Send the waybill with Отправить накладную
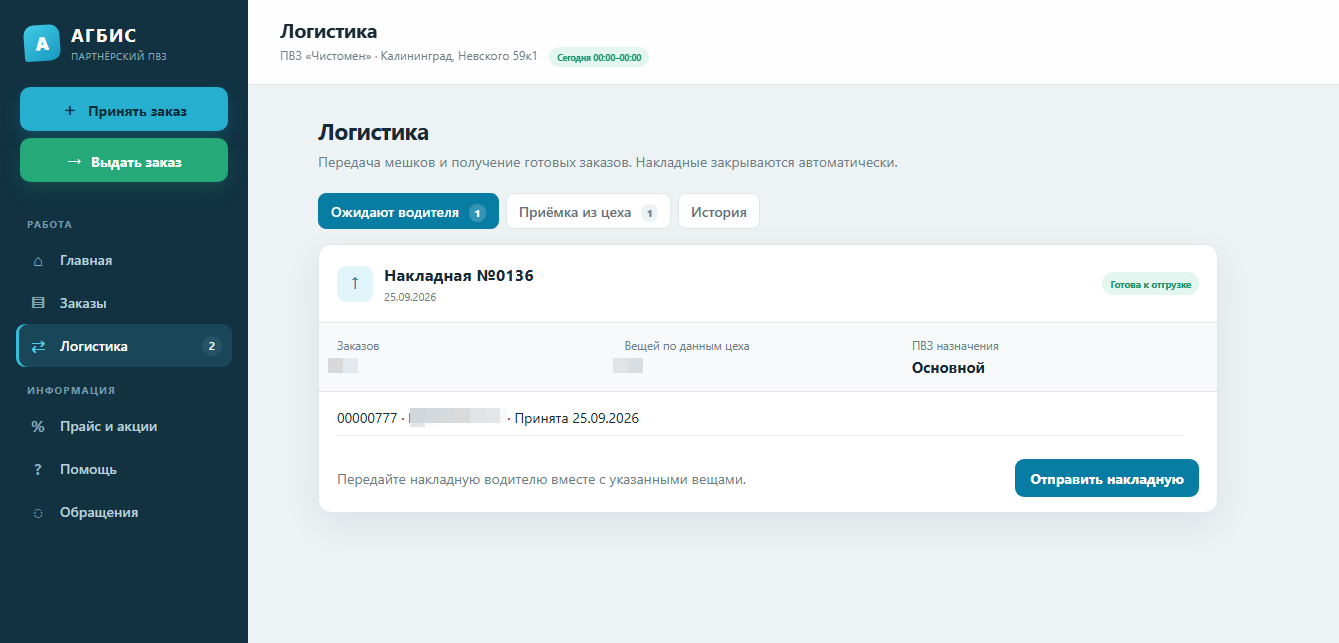 [x=1107, y=478]
